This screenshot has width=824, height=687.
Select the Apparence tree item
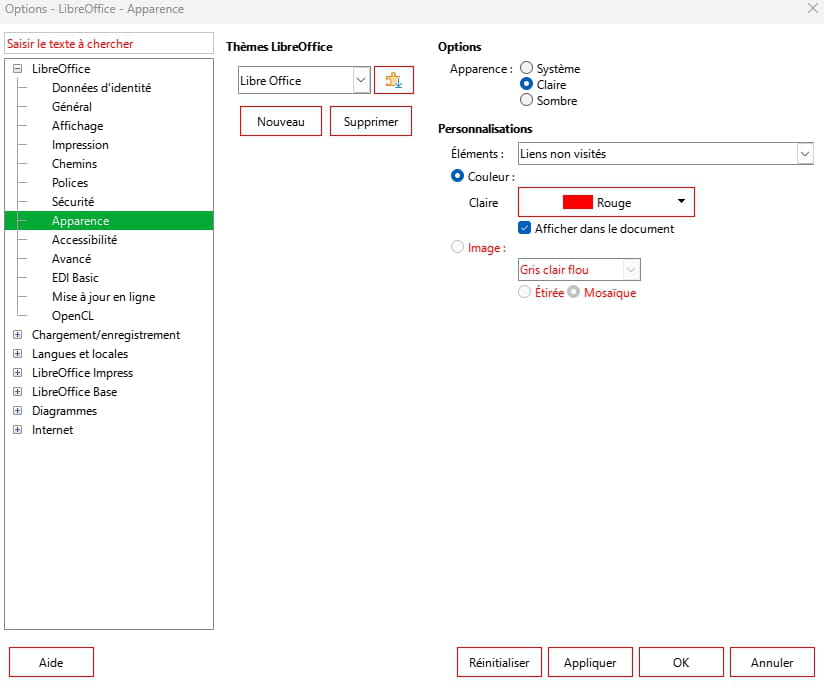click(109, 221)
